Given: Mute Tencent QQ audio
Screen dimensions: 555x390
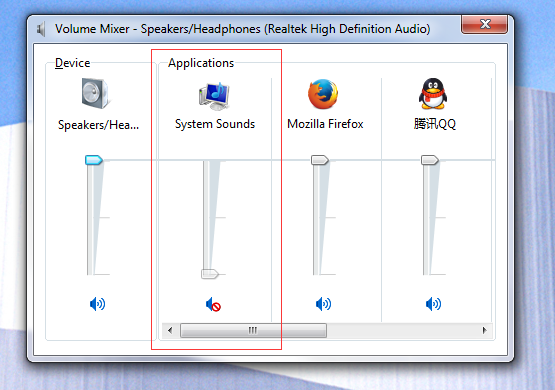Looking at the screenshot, I should tap(433, 304).
